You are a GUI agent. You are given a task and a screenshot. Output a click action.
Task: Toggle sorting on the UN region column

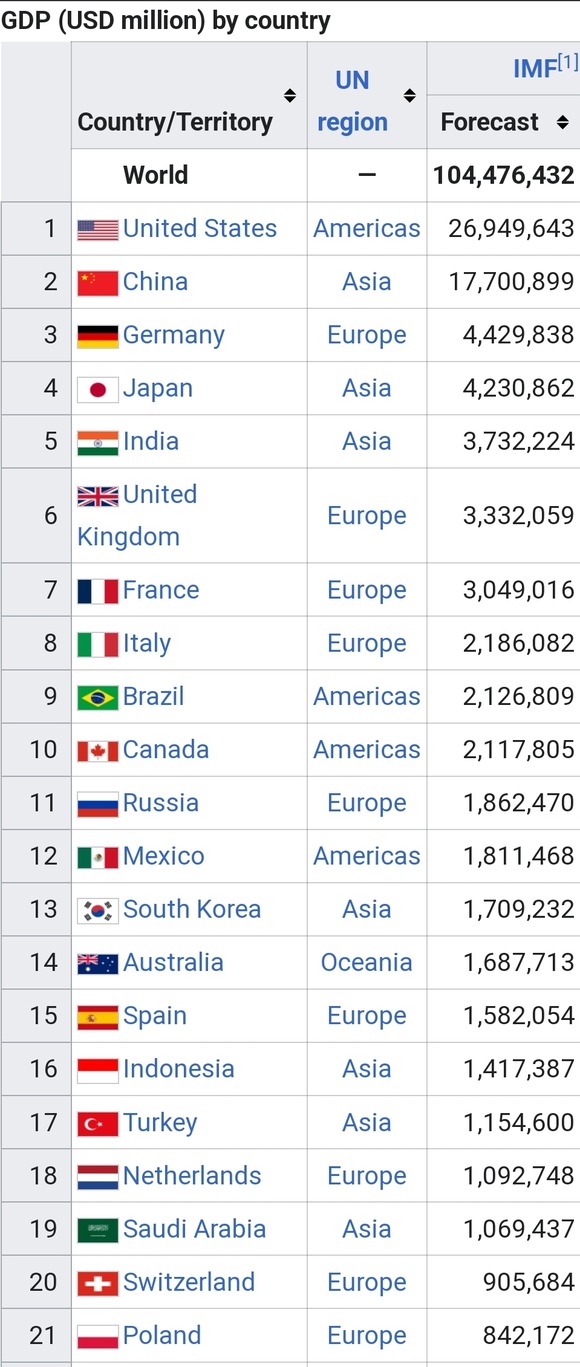[x=410, y=96]
